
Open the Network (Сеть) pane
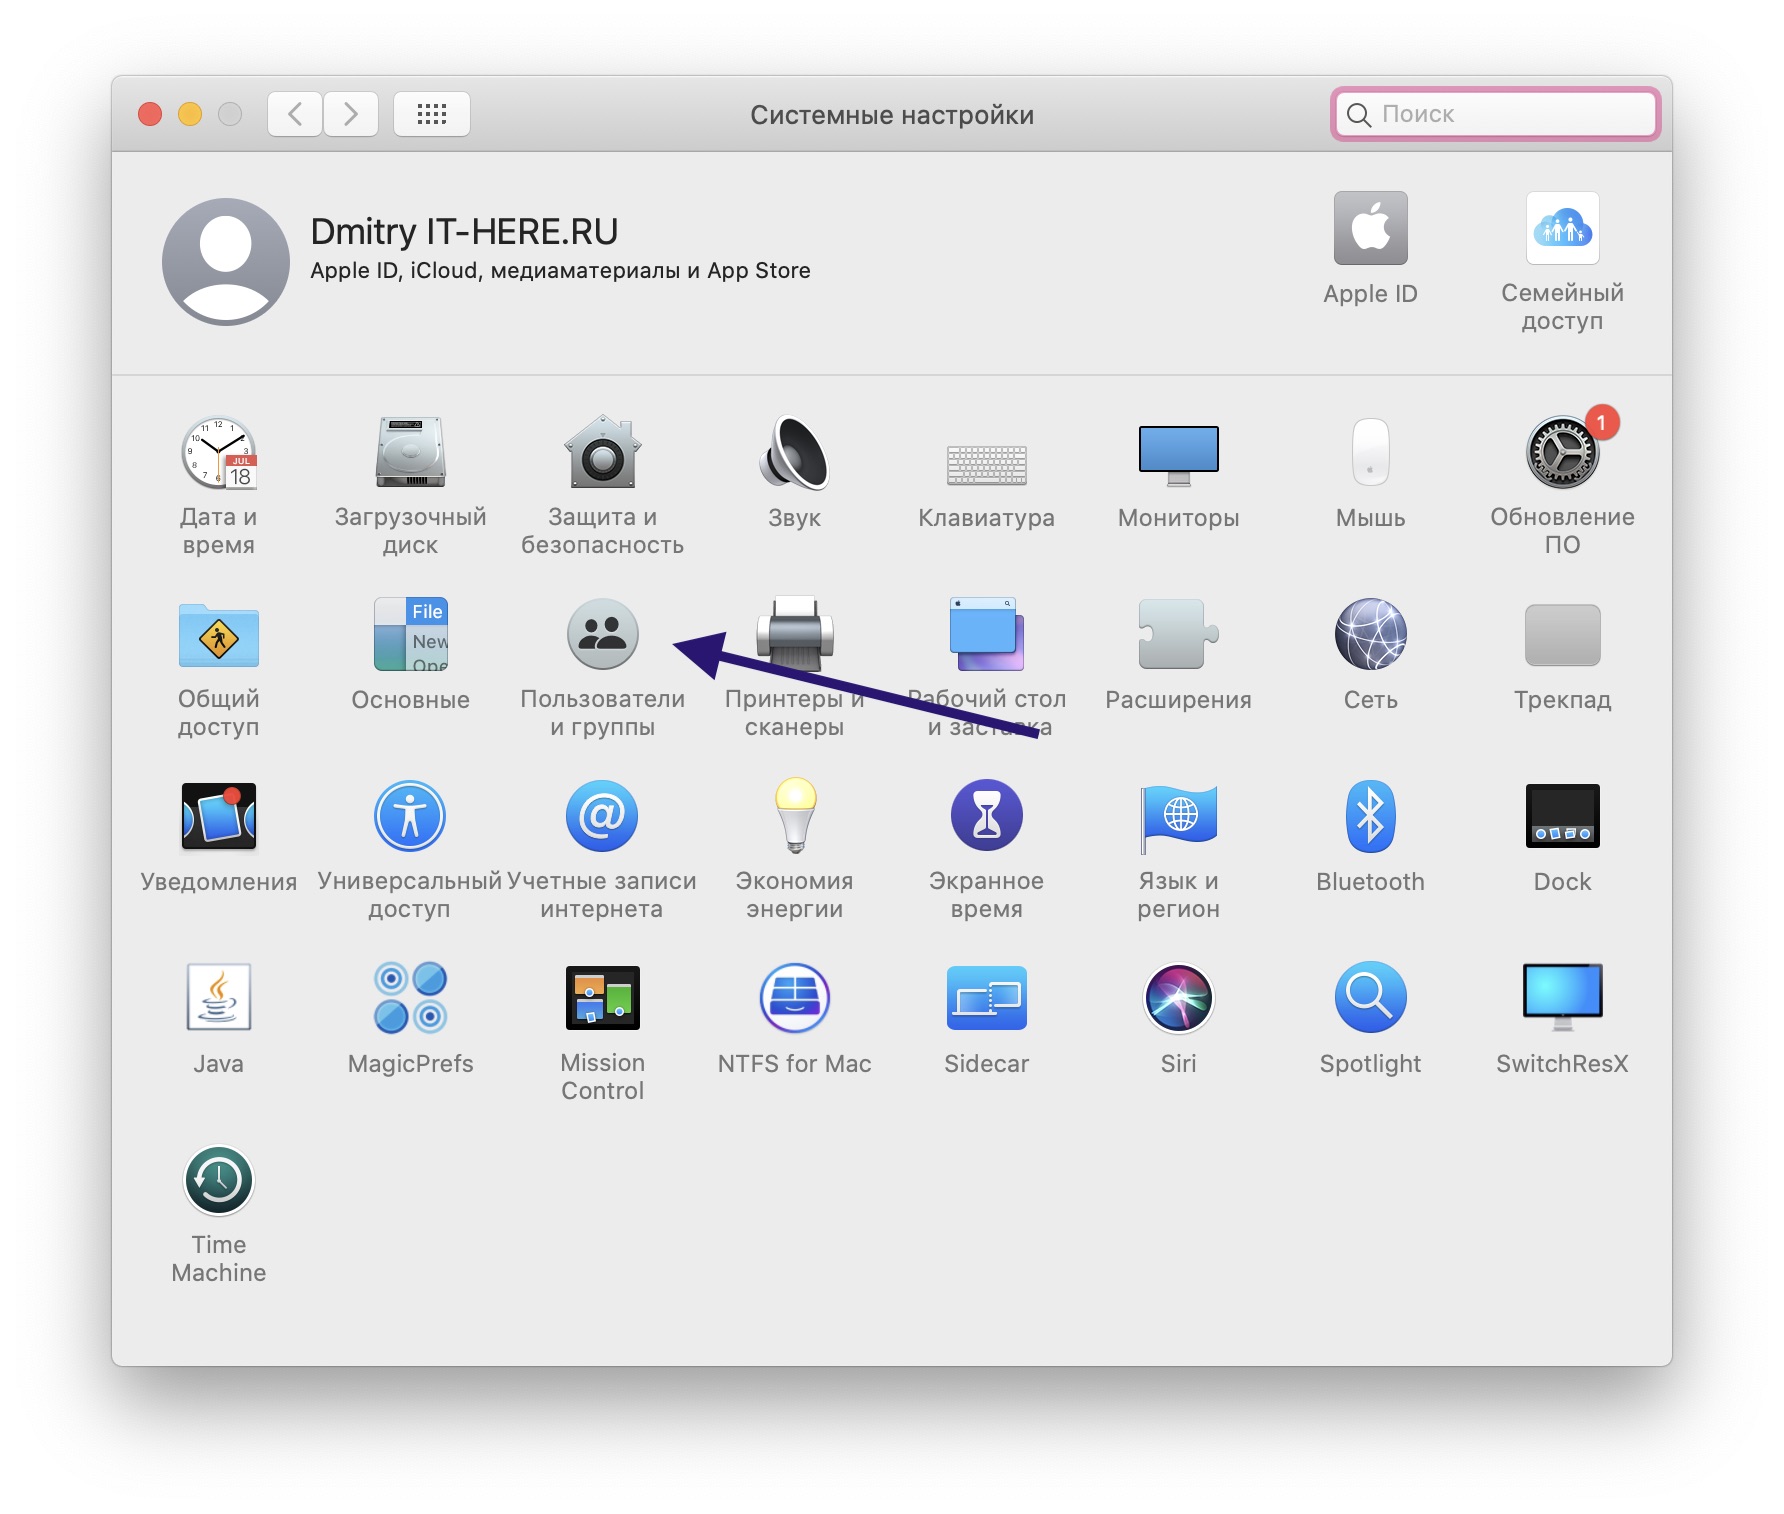click(x=1369, y=635)
